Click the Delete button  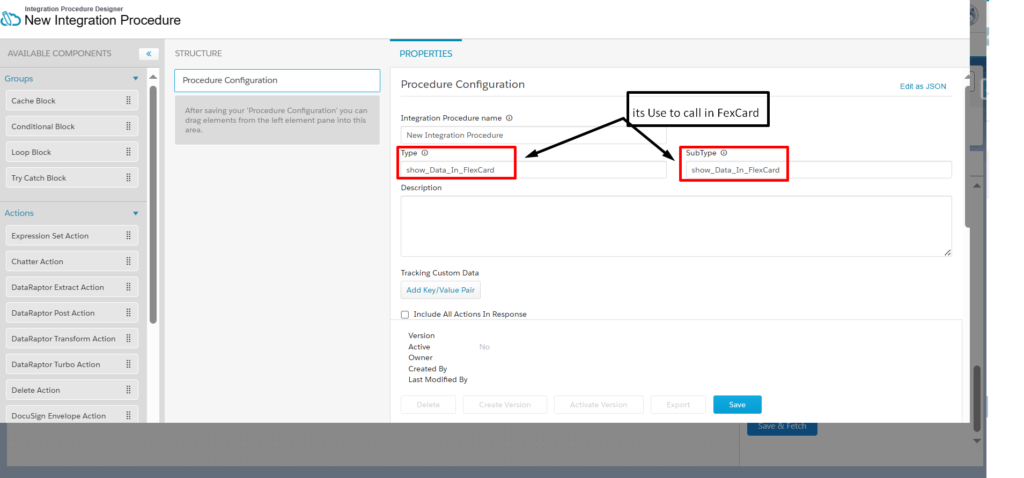click(428, 405)
